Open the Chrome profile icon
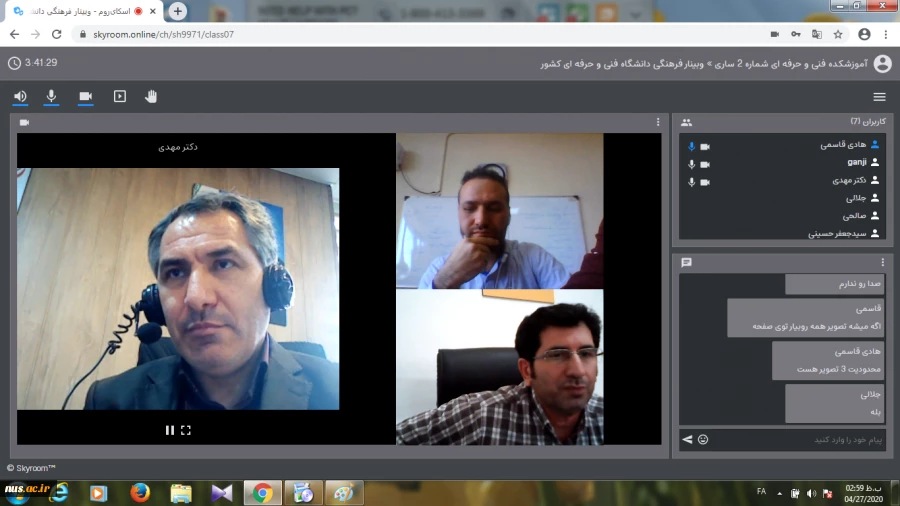 coord(864,34)
